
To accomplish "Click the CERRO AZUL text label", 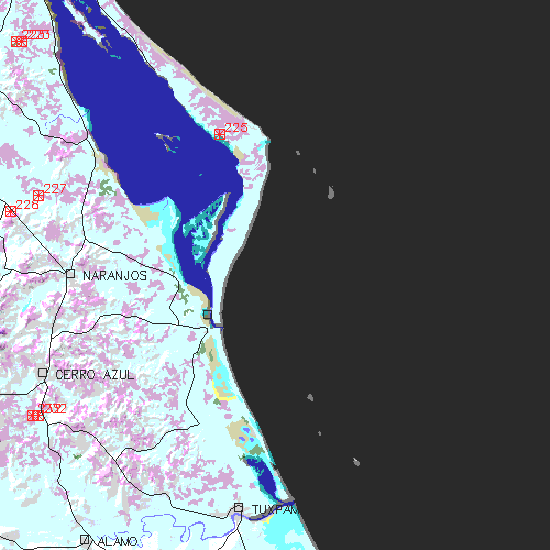I will 95,375.
